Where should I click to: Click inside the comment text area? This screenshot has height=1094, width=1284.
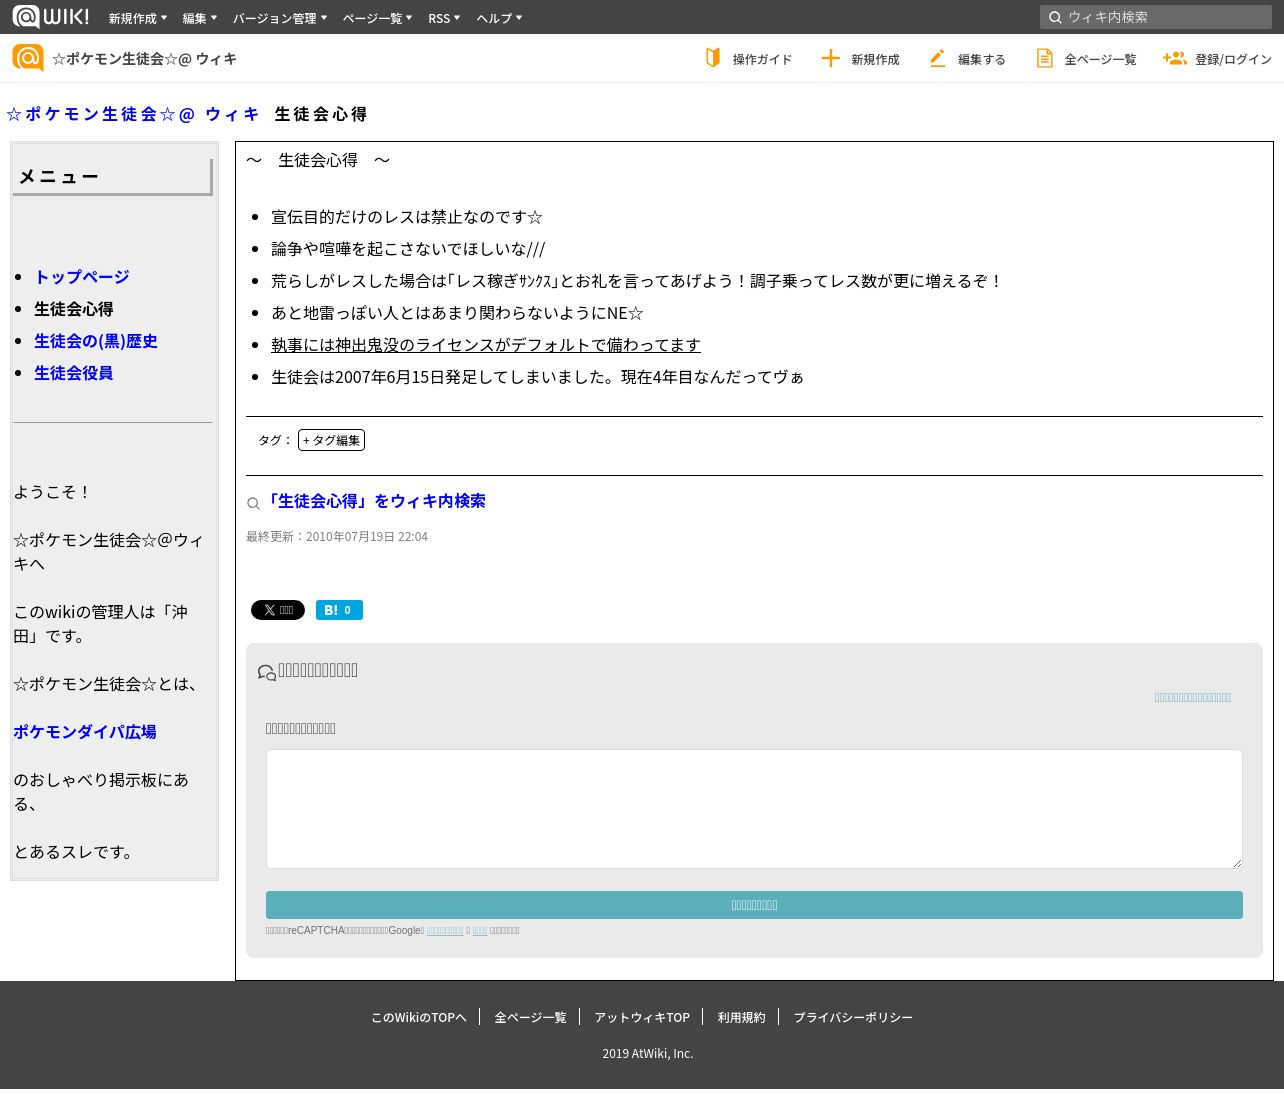point(754,808)
